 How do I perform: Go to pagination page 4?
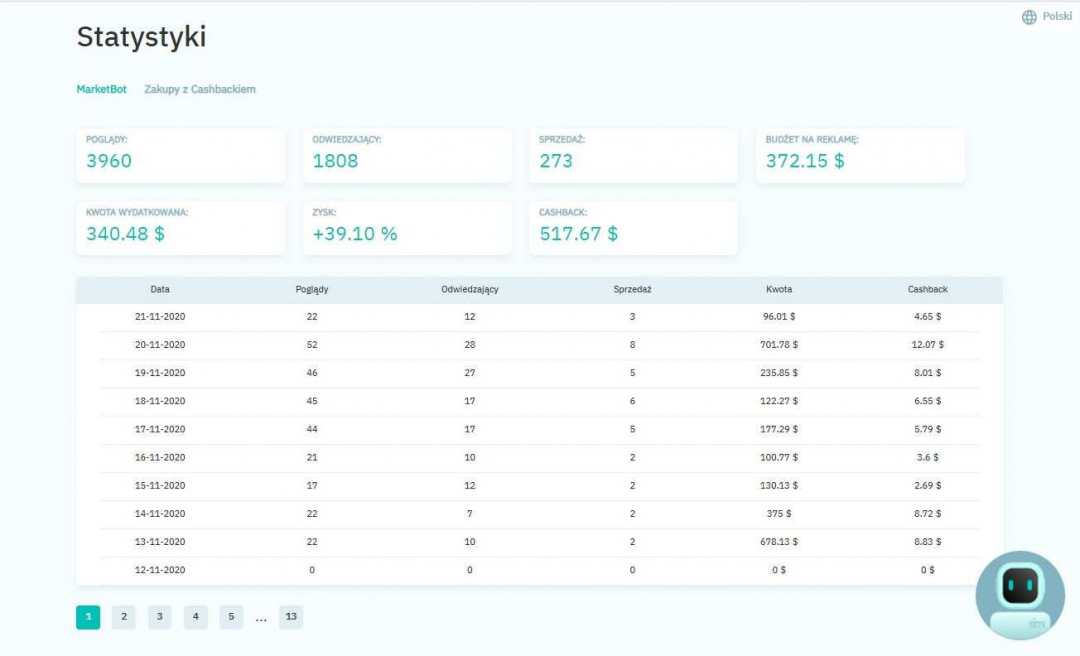pyautogui.click(x=195, y=617)
